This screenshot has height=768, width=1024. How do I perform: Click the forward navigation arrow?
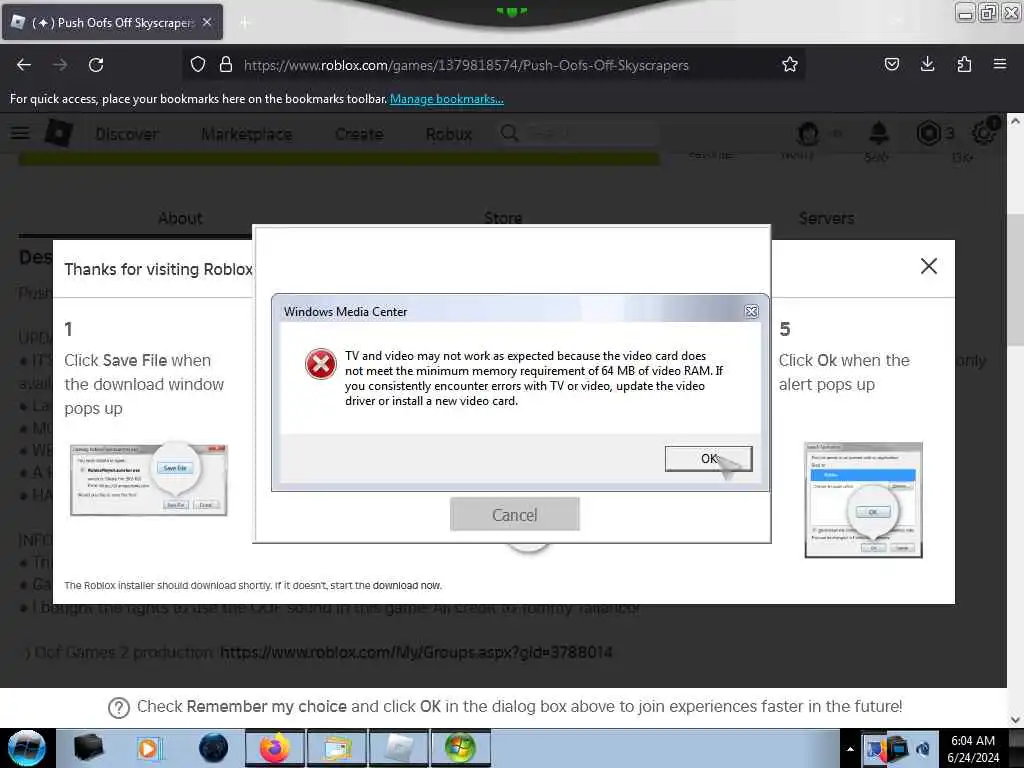click(x=60, y=65)
